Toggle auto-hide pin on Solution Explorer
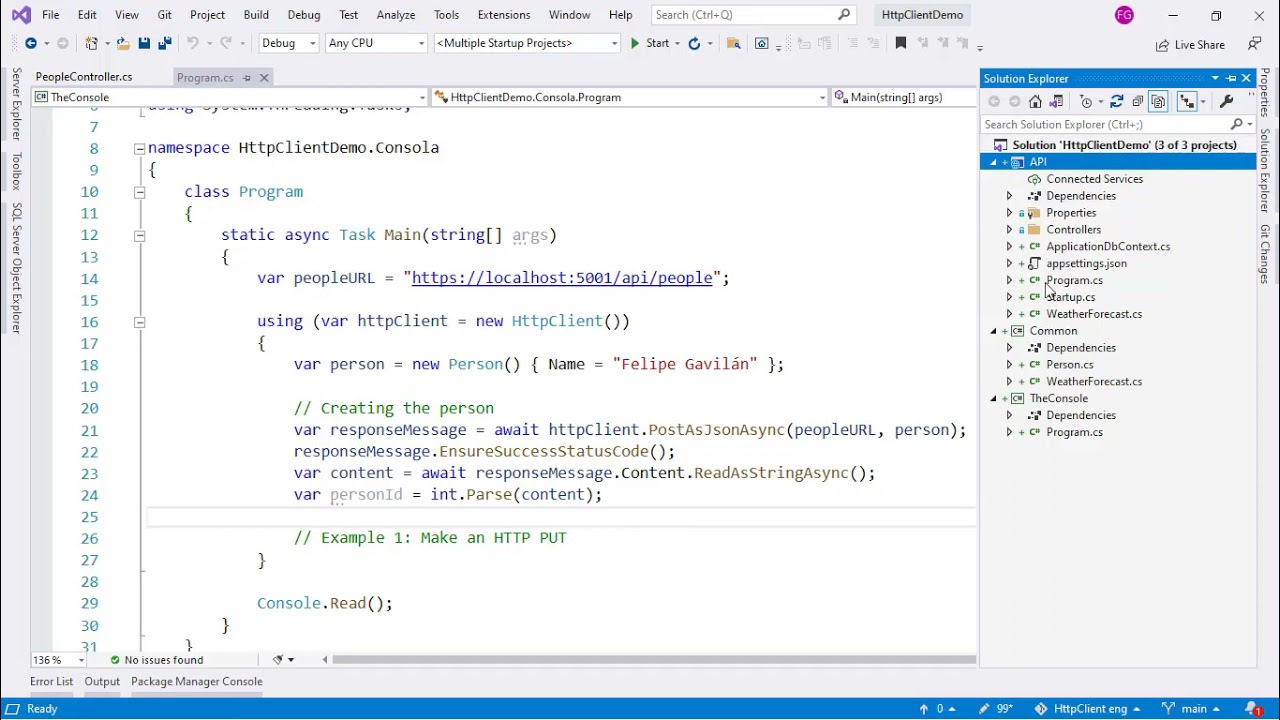Screen dimensions: 1280x720 point(1231,78)
